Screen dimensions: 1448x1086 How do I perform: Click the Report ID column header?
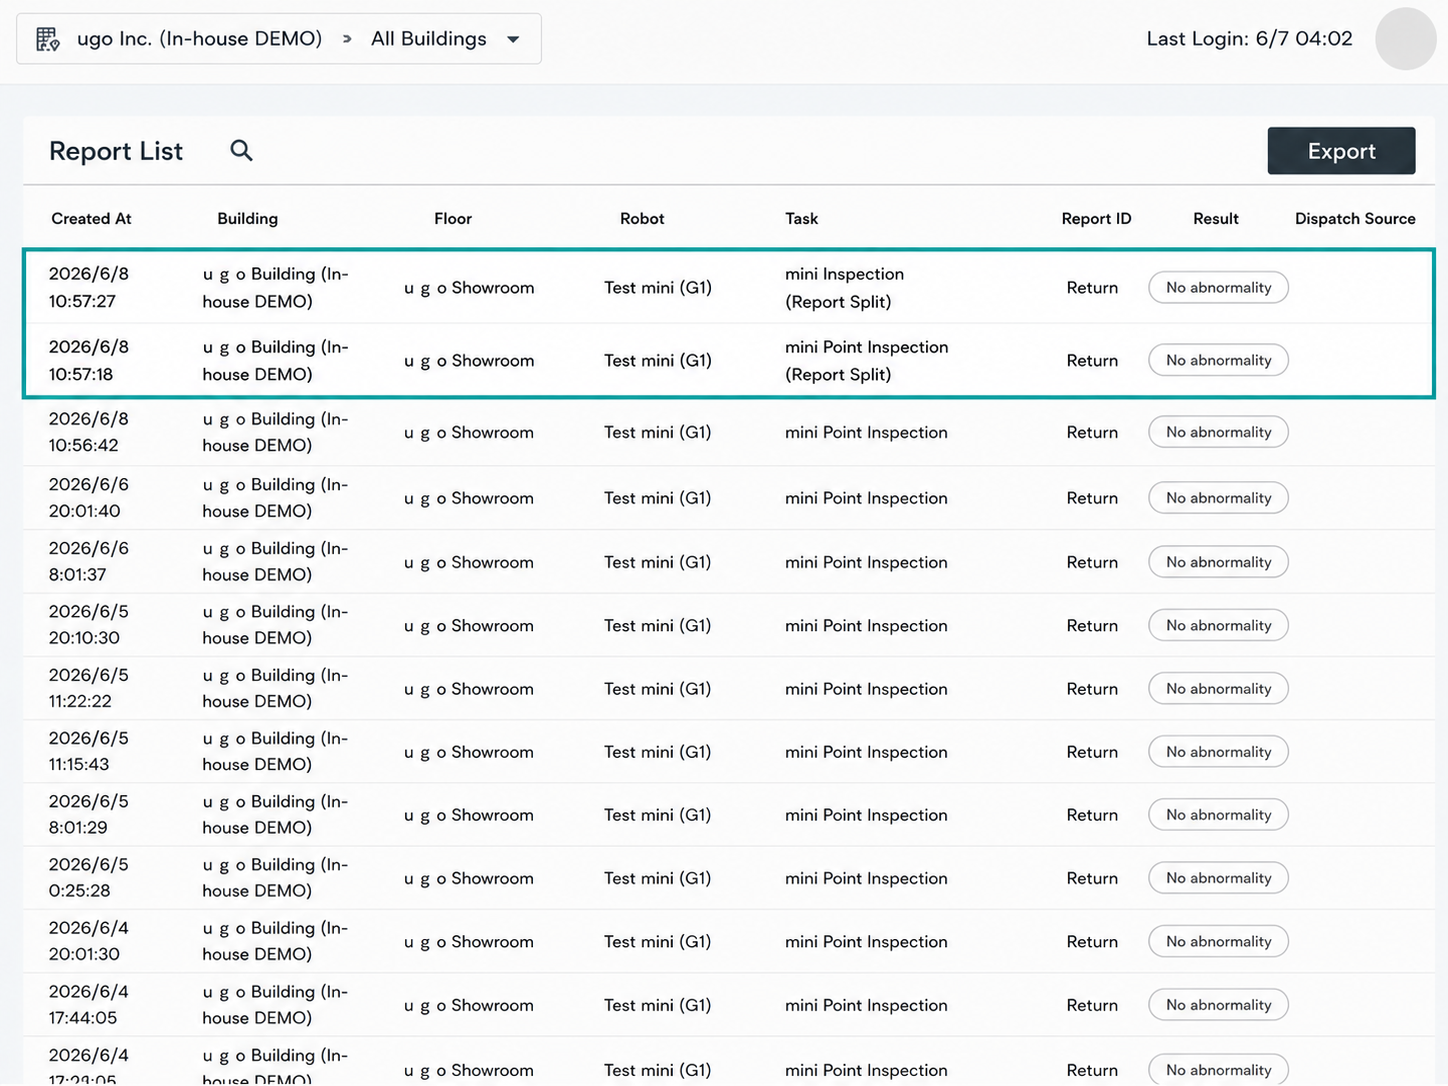[1096, 218]
